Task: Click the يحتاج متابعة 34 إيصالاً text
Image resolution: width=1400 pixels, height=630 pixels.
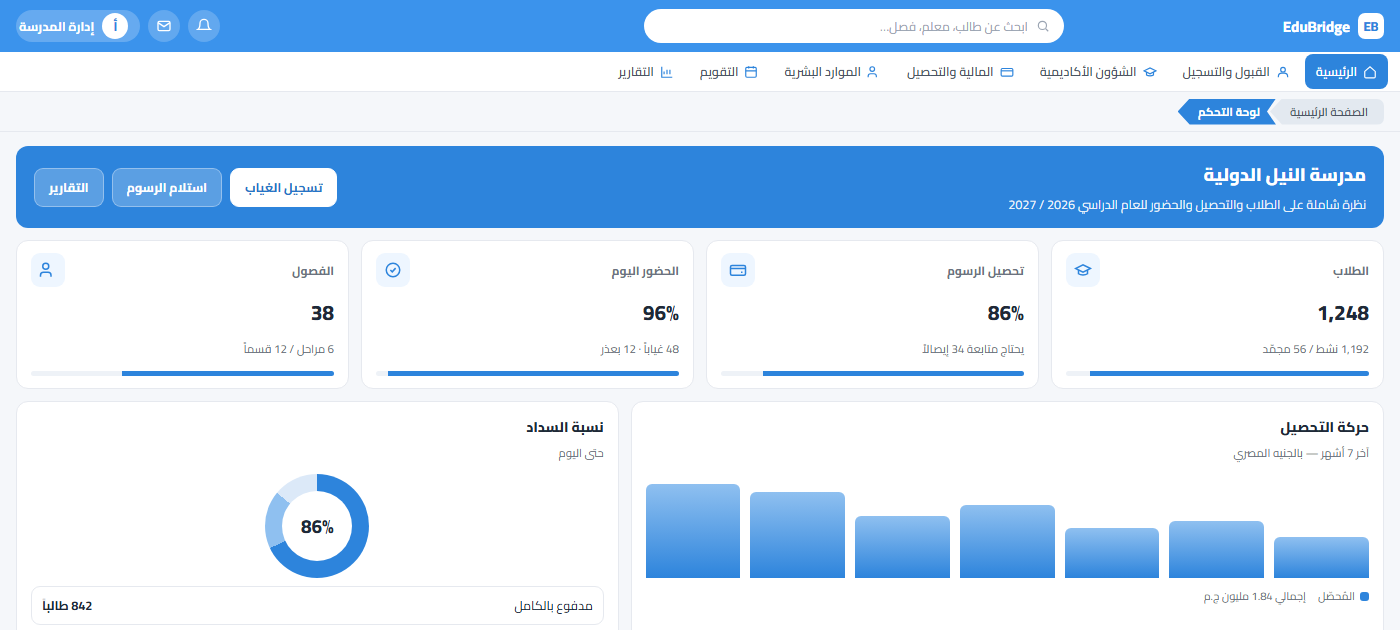Action: point(972,349)
